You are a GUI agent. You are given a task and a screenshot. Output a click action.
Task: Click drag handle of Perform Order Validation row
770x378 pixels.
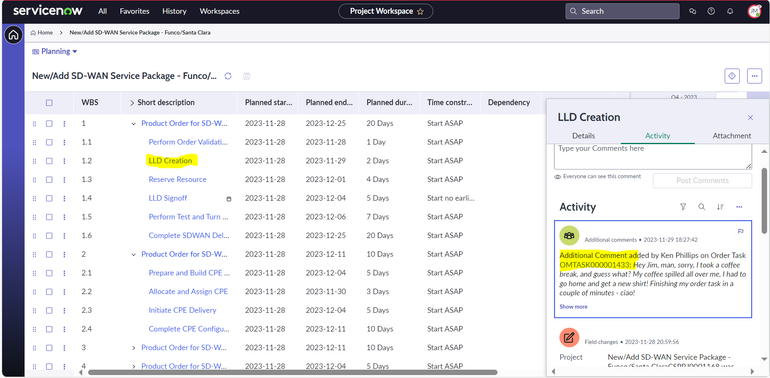(x=34, y=142)
